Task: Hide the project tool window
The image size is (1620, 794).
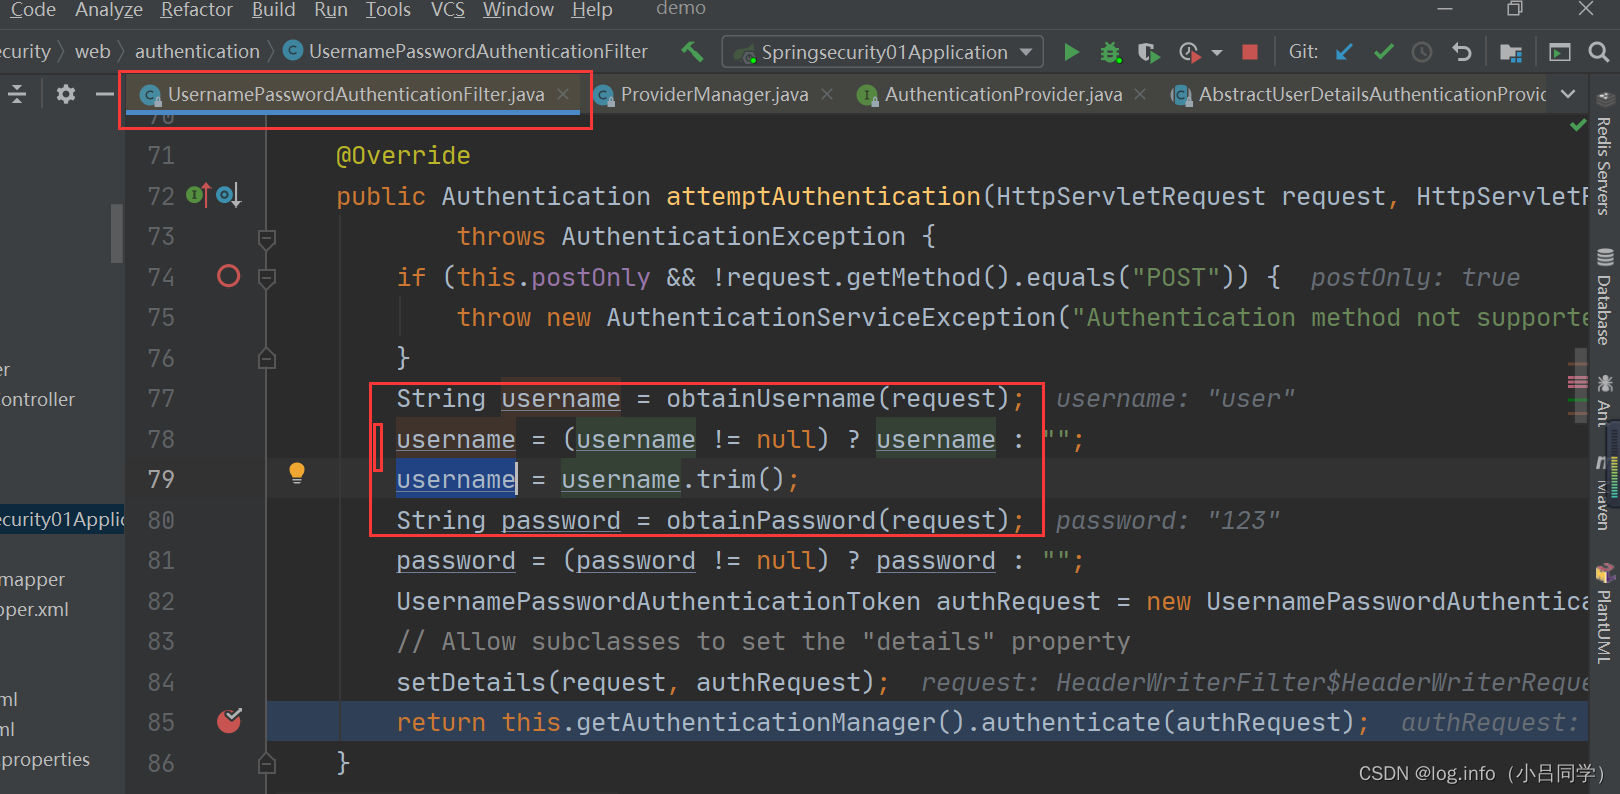Action: coord(104,94)
